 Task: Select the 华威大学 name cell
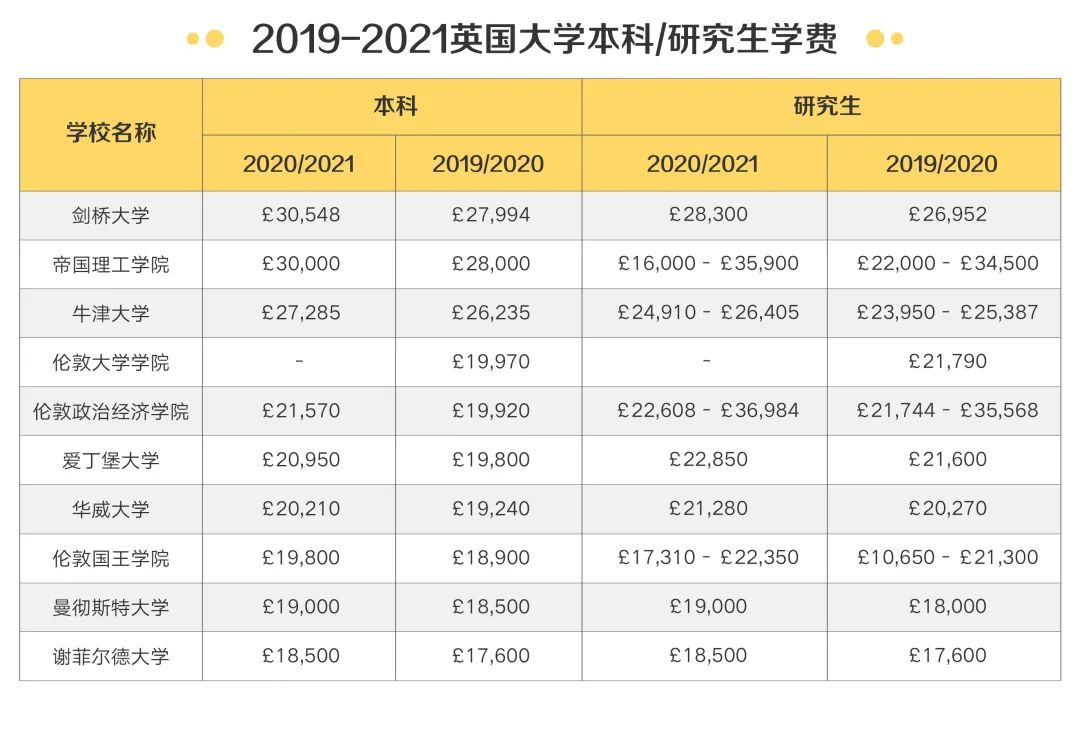tap(111, 509)
